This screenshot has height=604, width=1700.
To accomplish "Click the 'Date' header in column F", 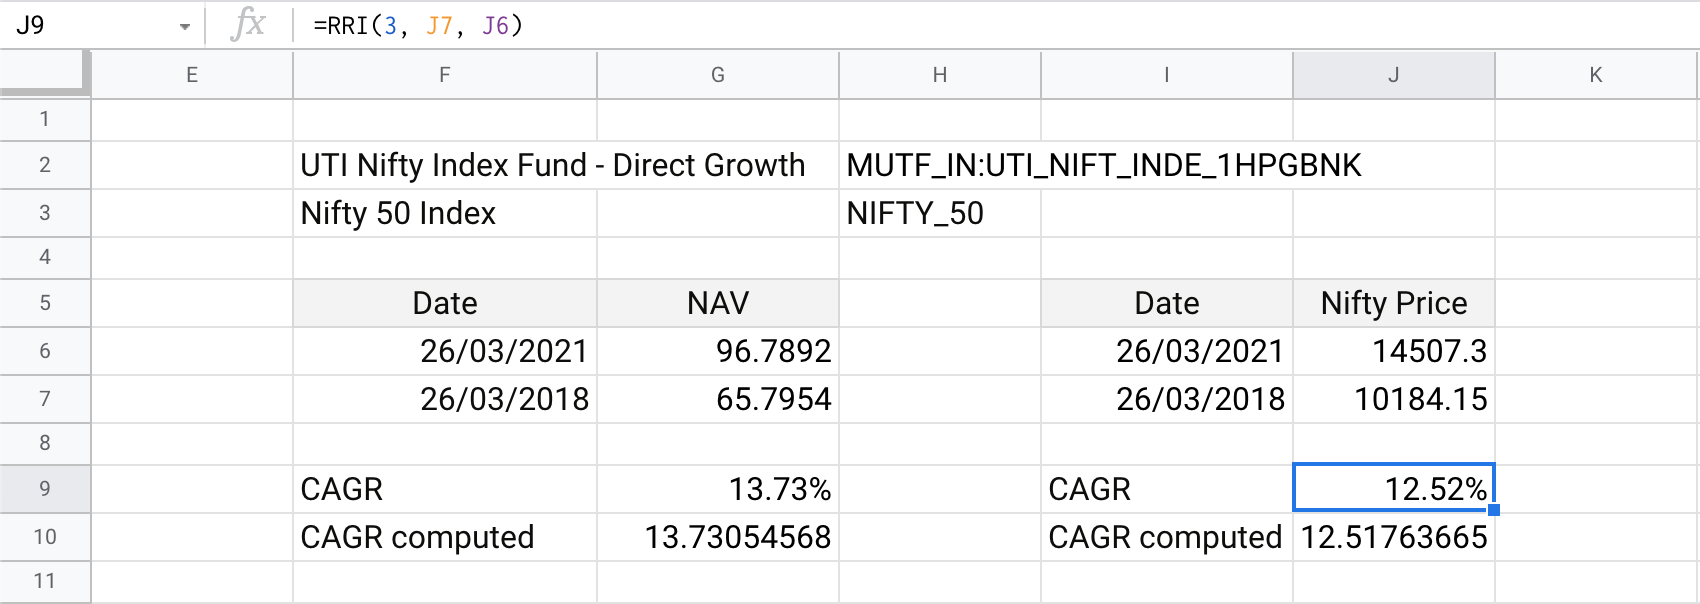I will [x=445, y=303].
